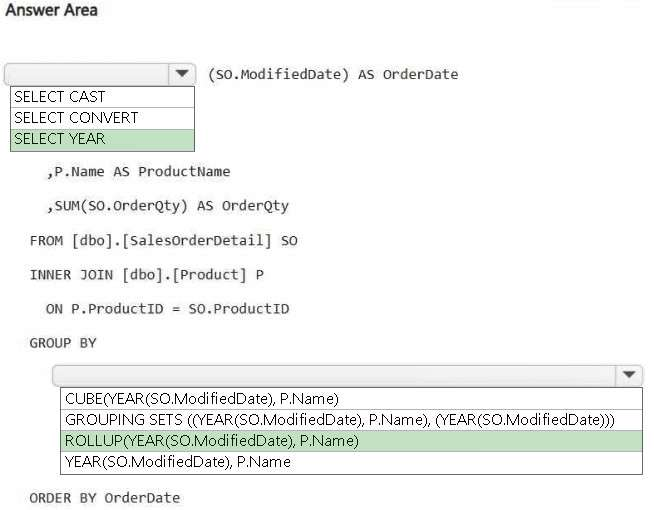Viewport: 654px width, 510px height.
Task: Click the Answer Area heading
Action: [x=52, y=10]
